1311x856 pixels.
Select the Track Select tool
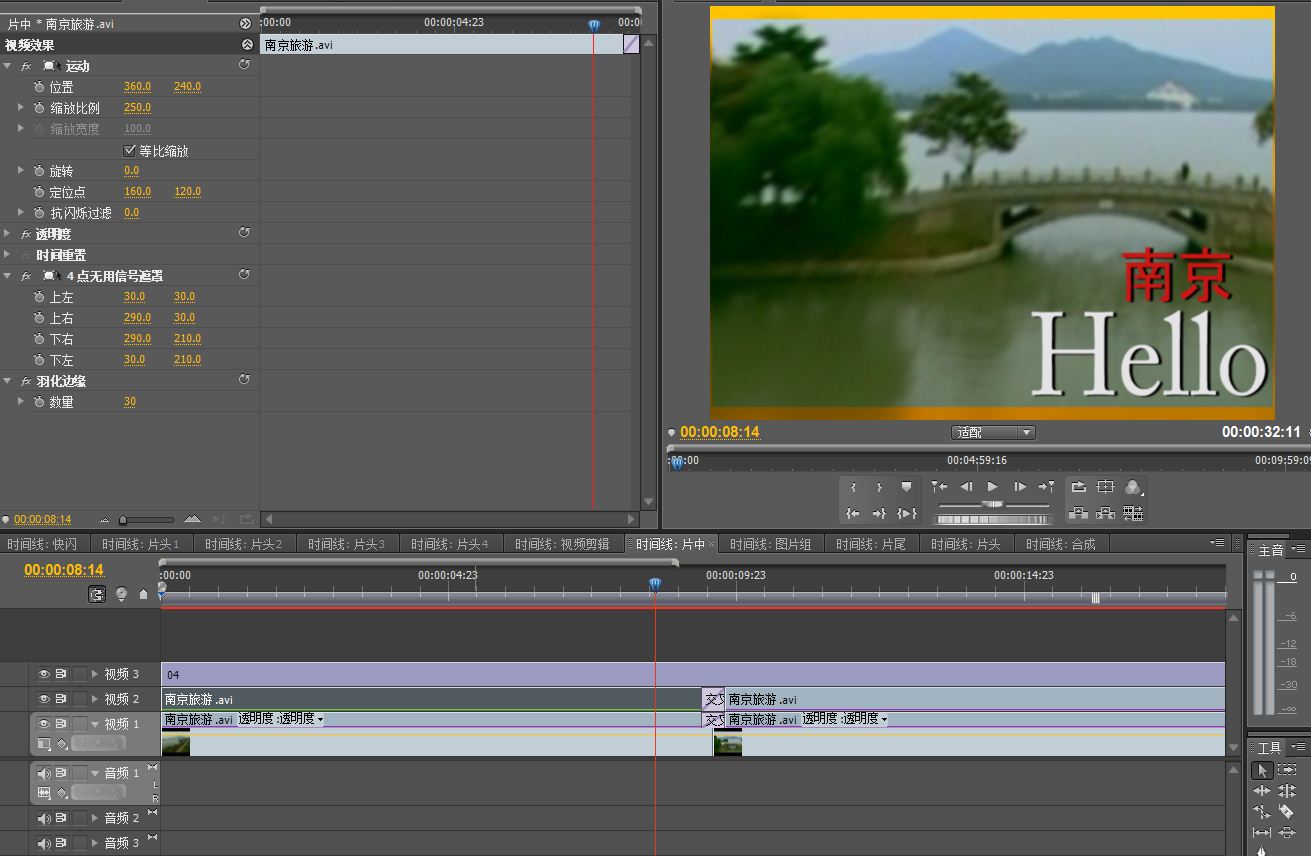point(1286,770)
